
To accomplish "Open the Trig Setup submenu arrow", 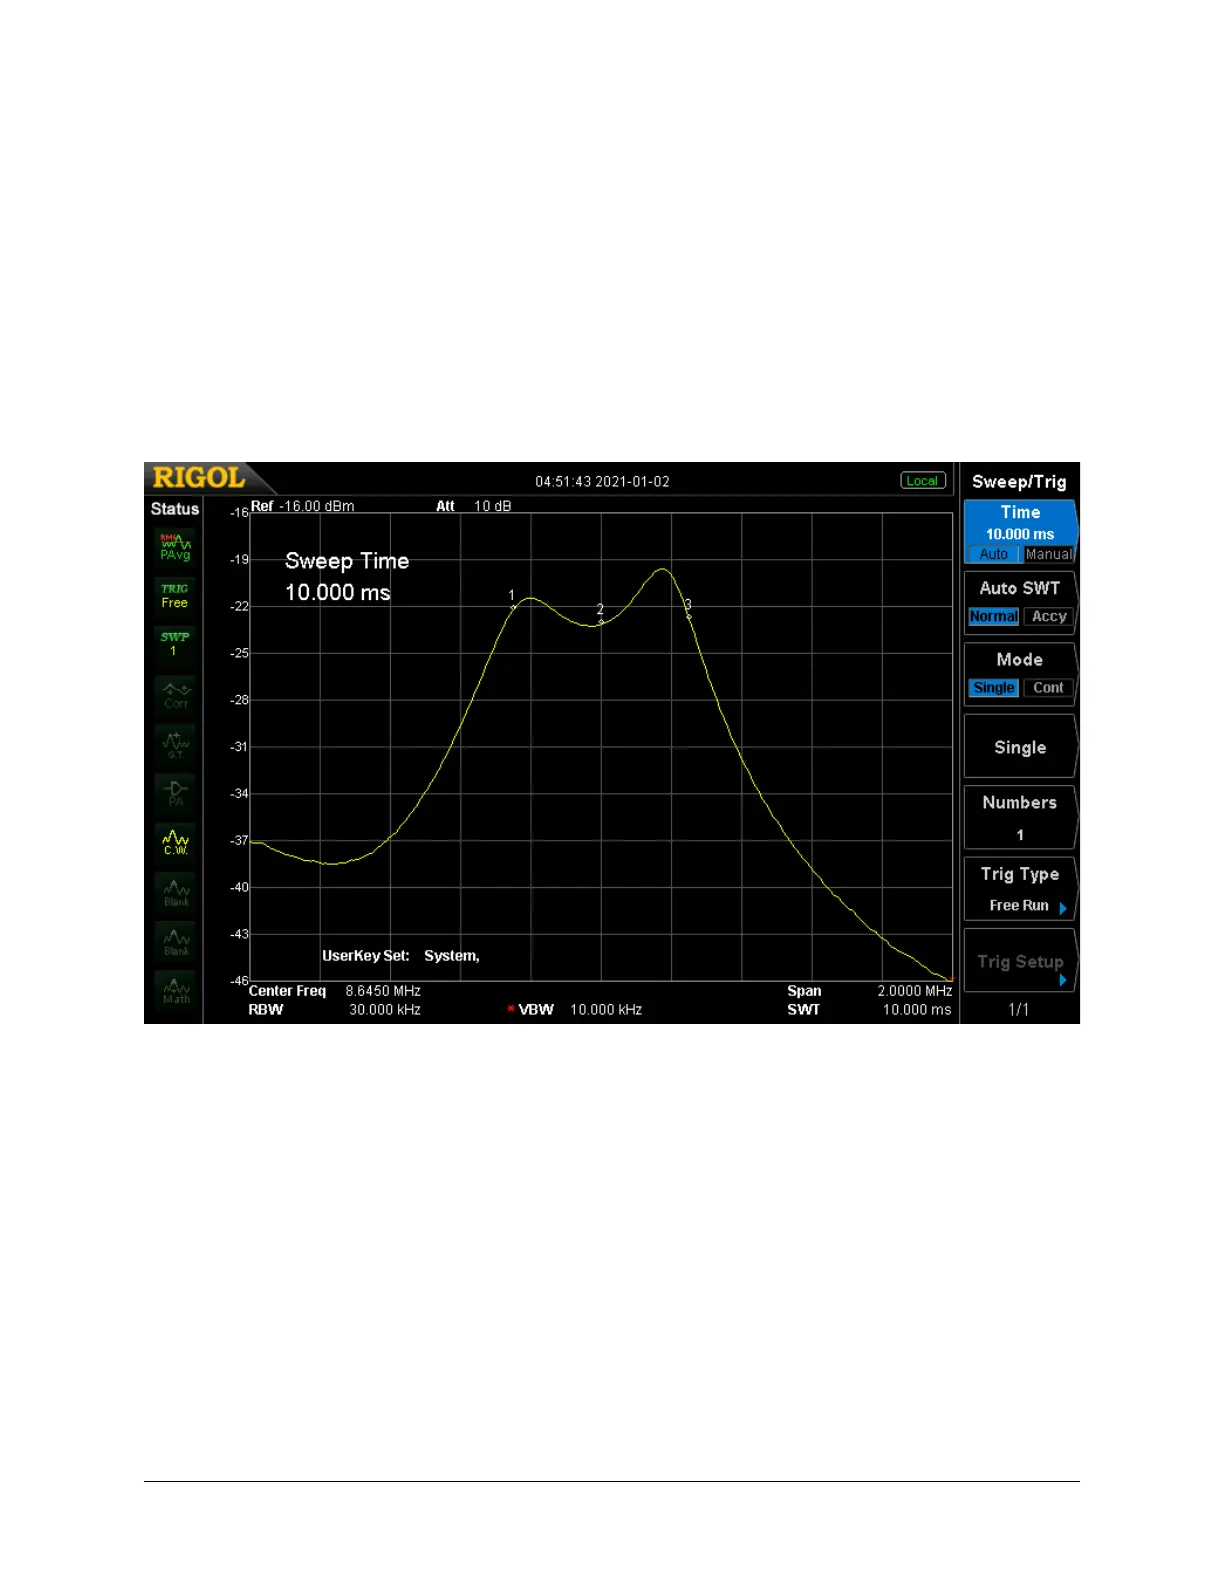I will pyautogui.click(x=1063, y=980).
